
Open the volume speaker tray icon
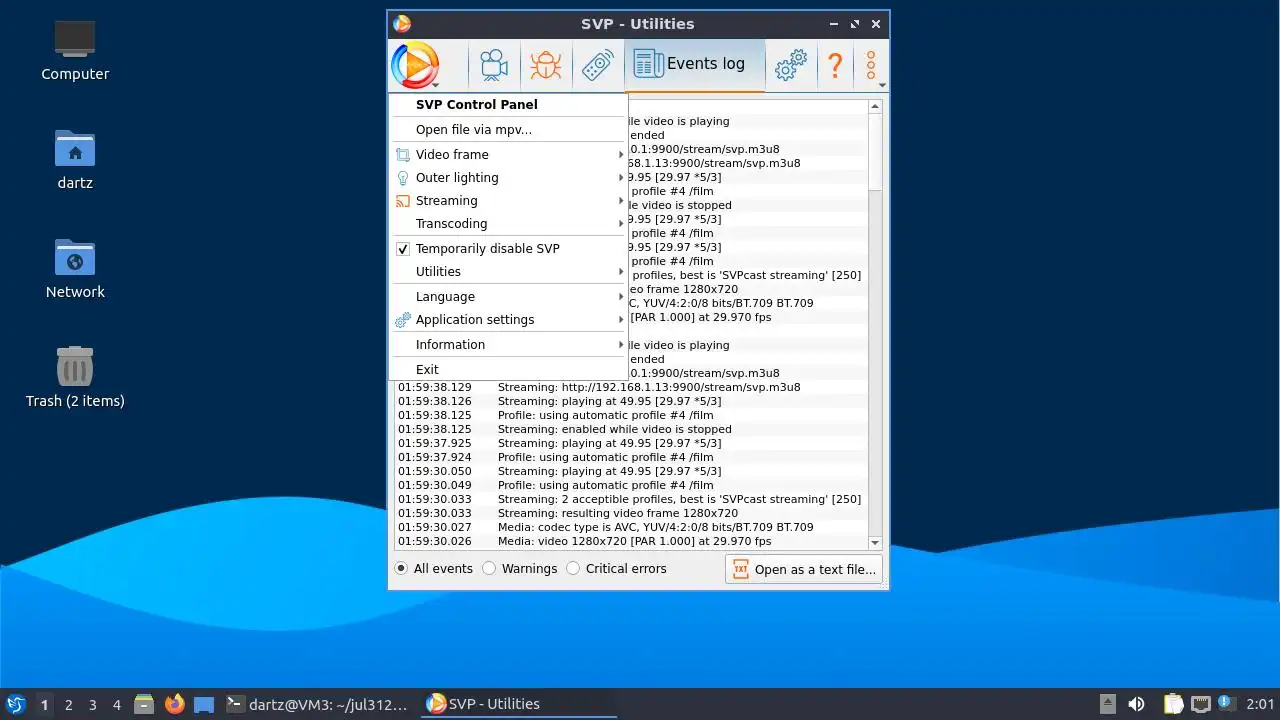pyautogui.click(x=1136, y=704)
